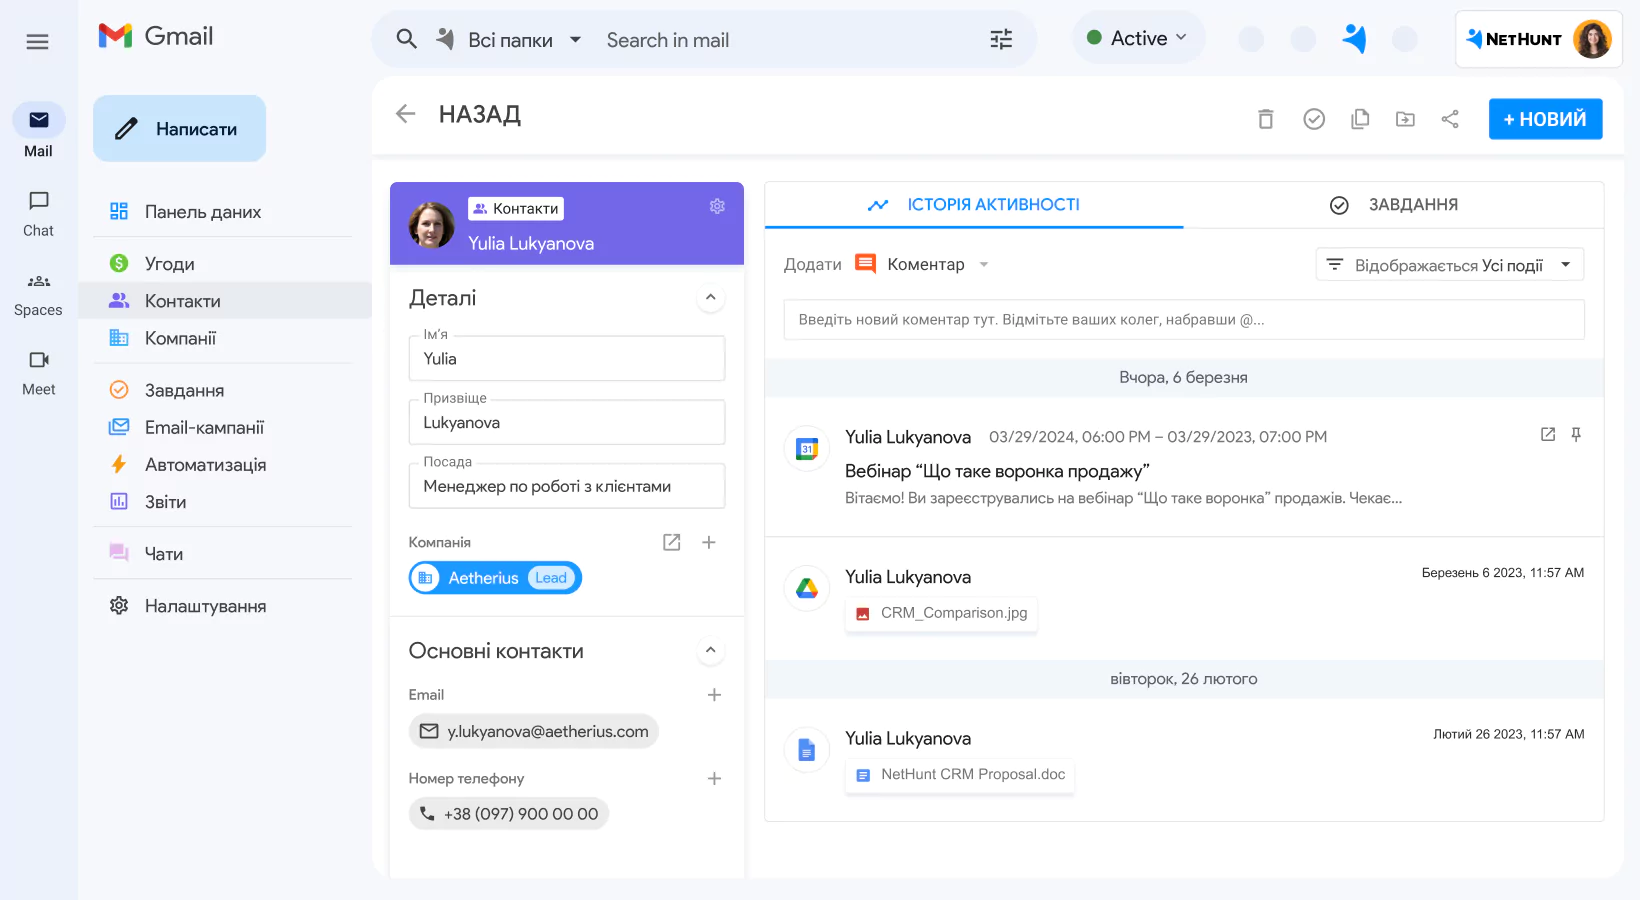
Task: Click the search magnifier icon
Action: coord(406,39)
